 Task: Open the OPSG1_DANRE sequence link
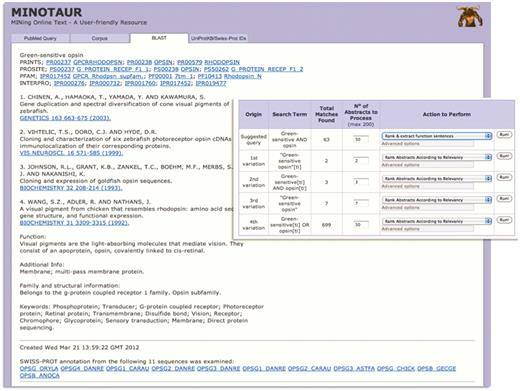click(264, 369)
